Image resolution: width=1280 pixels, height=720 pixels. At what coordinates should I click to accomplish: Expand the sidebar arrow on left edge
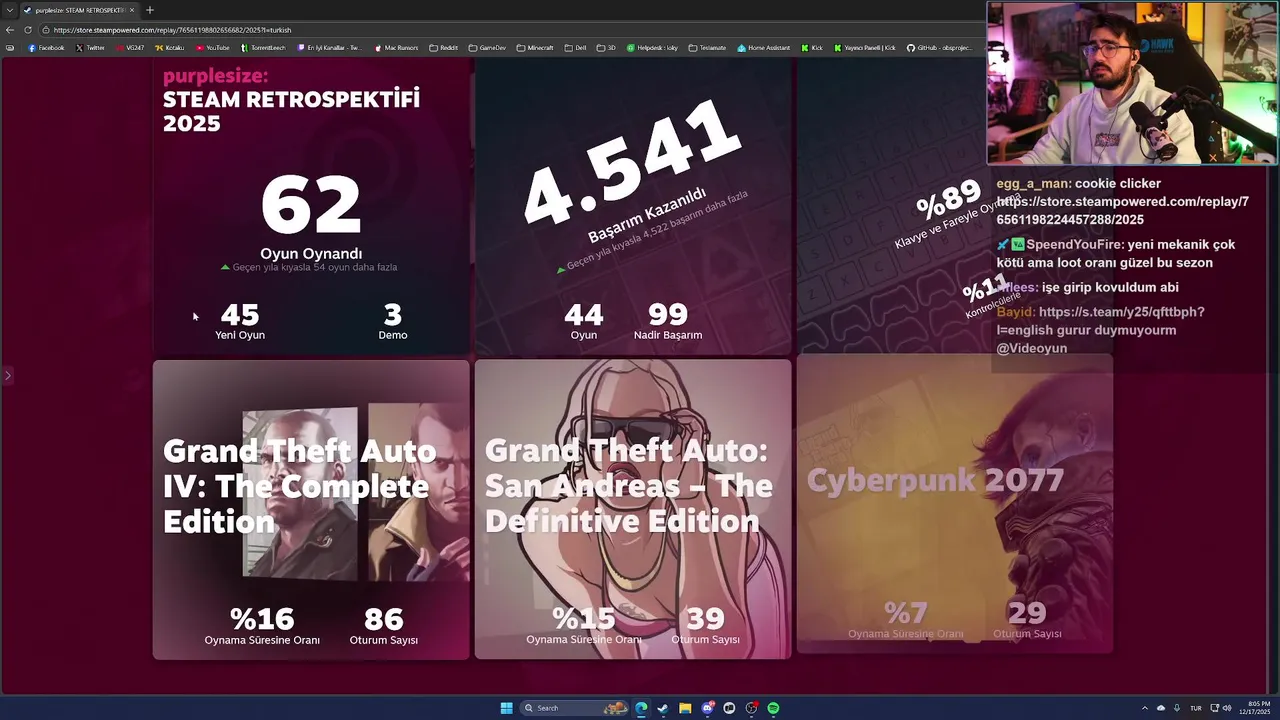click(7, 376)
